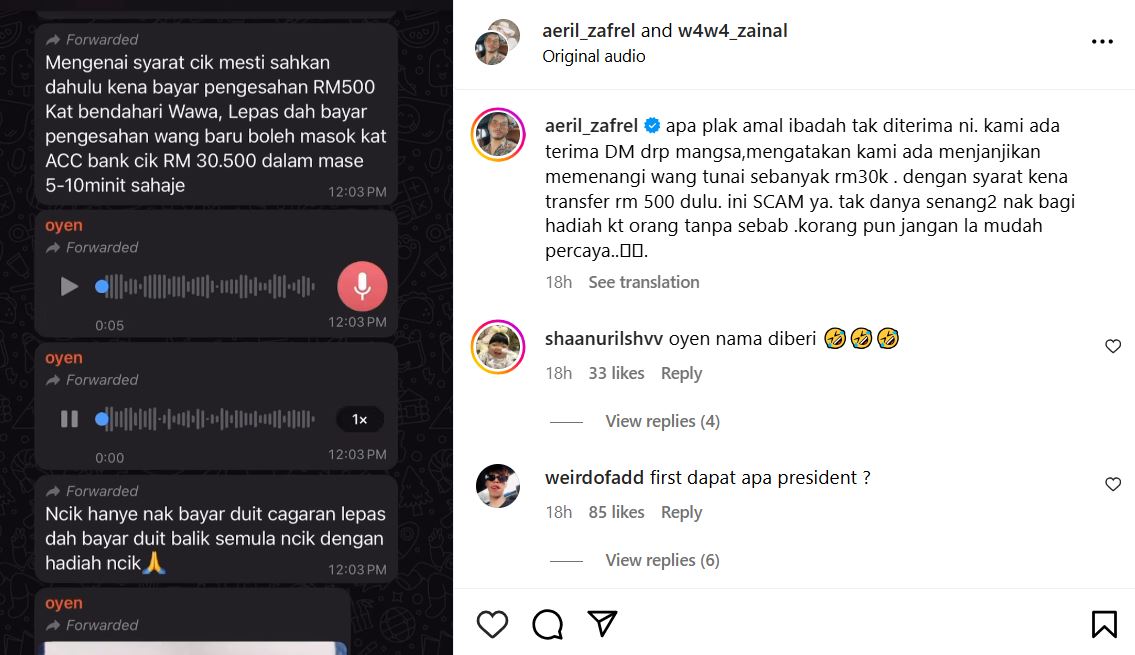
Task: Open the three-dot more options menu
Action: click(1102, 42)
